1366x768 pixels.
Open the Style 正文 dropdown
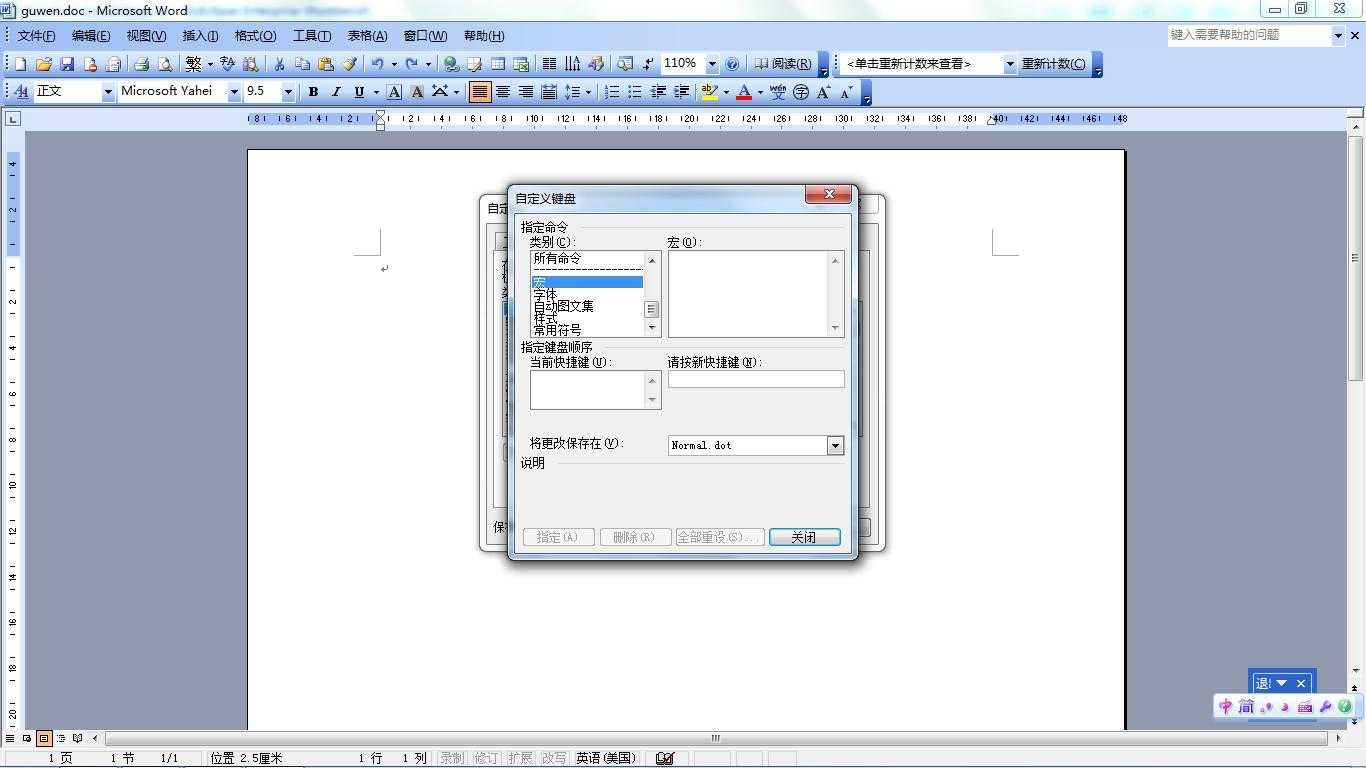(x=107, y=92)
